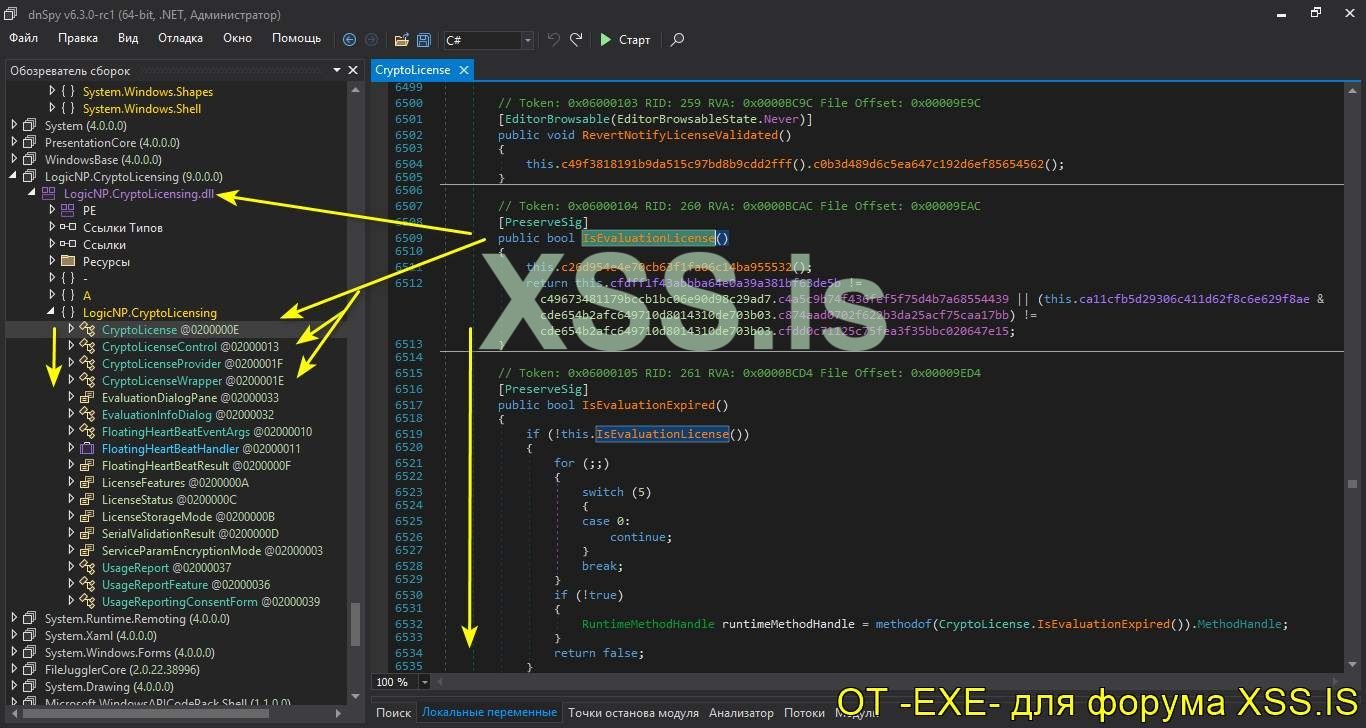Select FloatingHeartBeatResult in the tree
Image resolution: width=1366 pixels, height=728 pixels.
tap(196, 466)
